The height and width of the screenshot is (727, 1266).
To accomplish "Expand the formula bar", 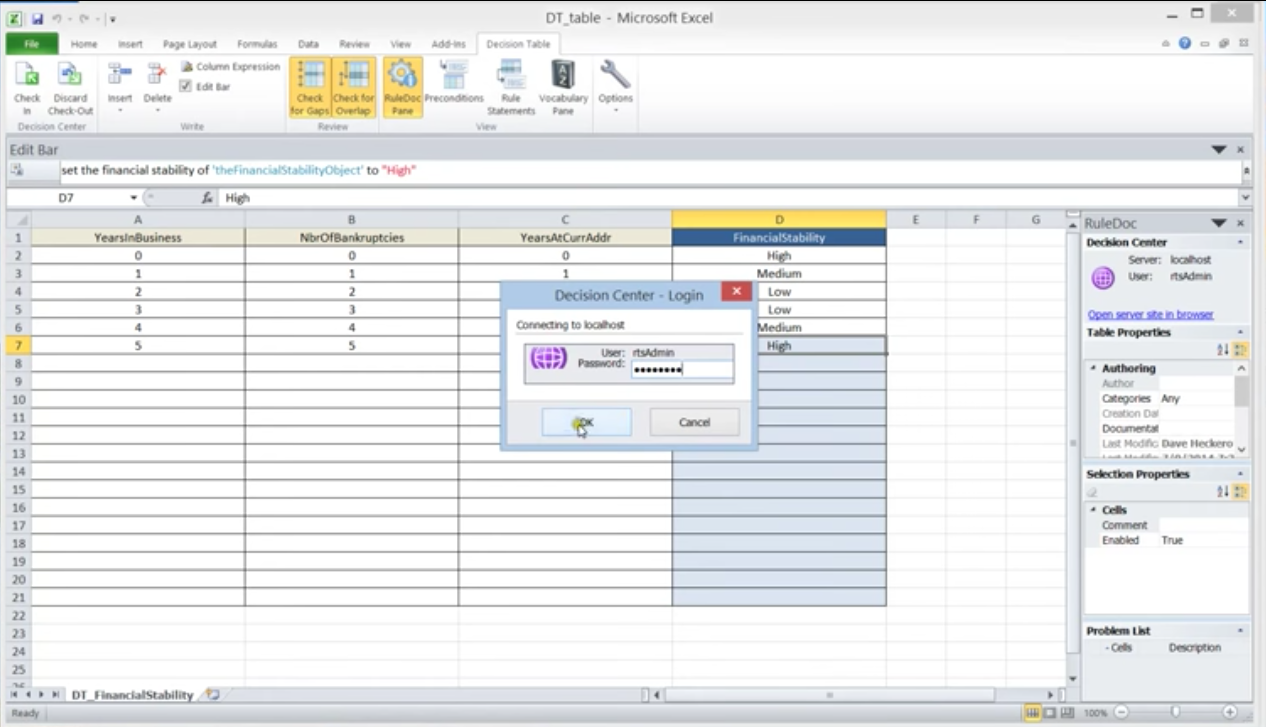I will click(x=1245, y=198).
